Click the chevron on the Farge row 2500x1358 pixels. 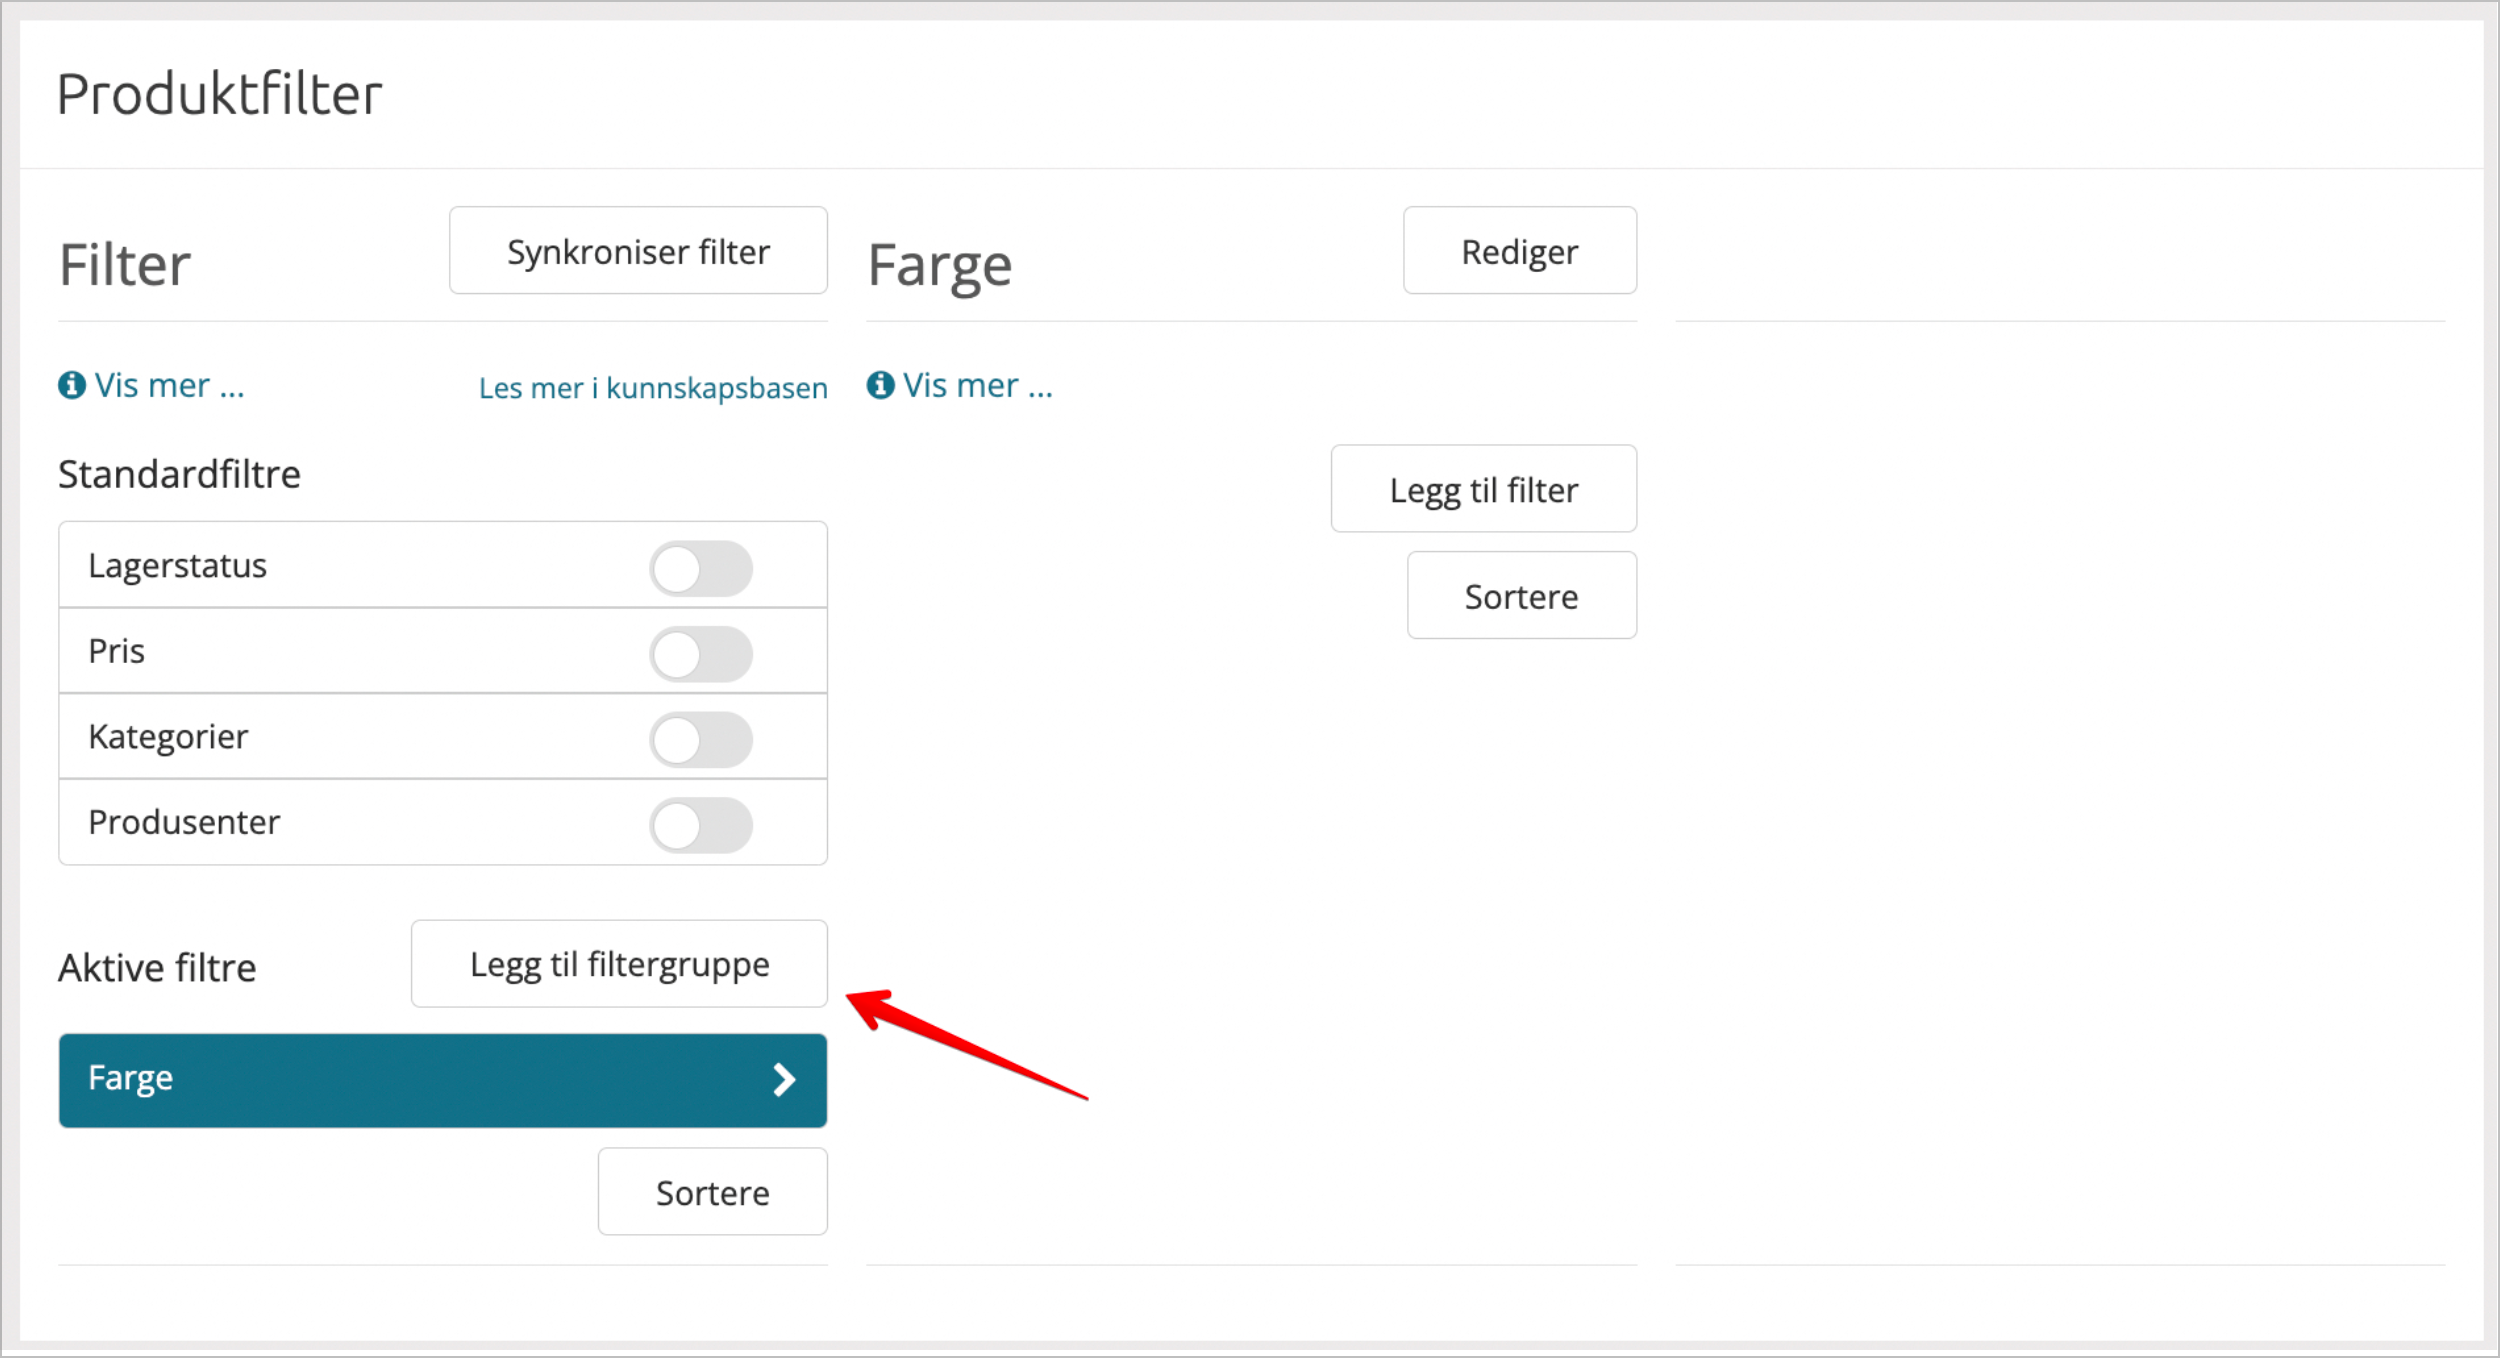pyautogui.click(x=785, y=1080)
